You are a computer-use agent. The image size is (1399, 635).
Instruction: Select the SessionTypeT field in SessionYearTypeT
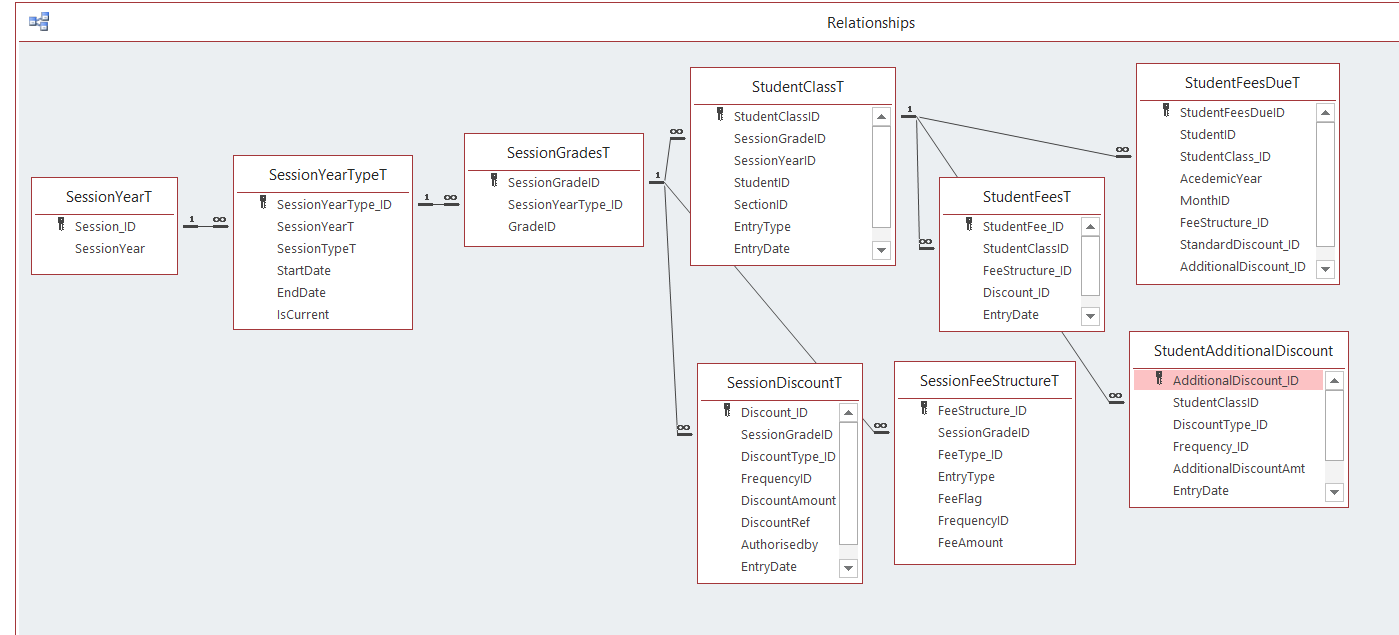click(316, 248)
